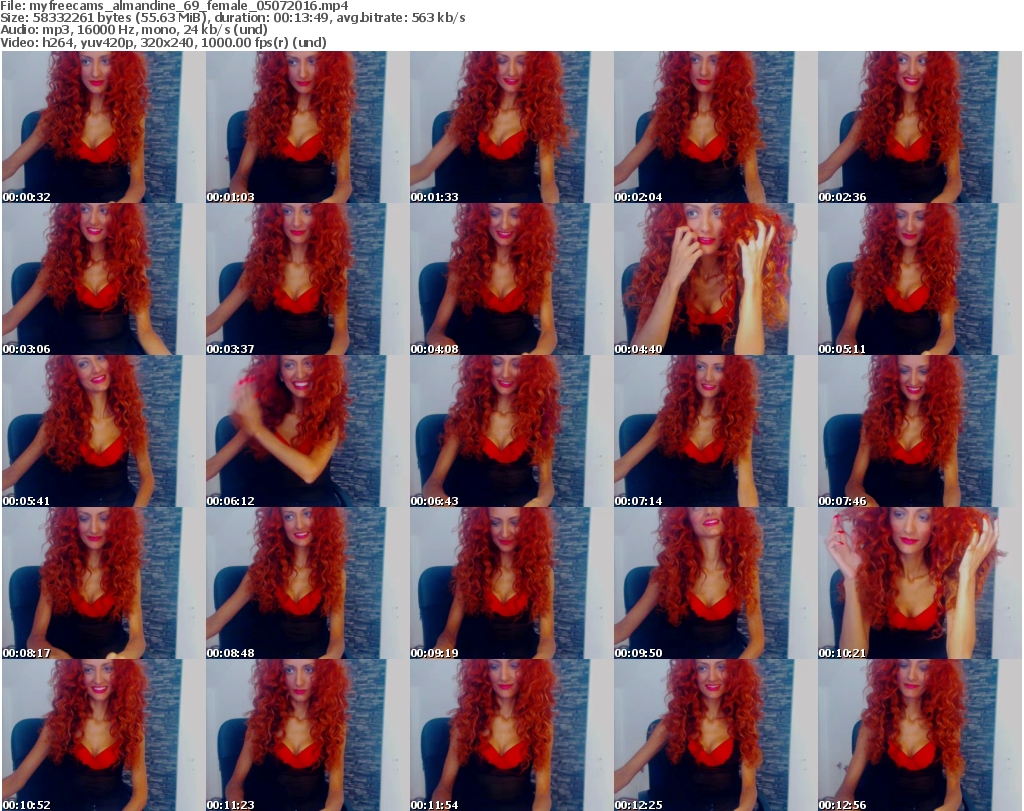Open the thumbnail stamped 00:03:06
This screenshot has width=1024, height=811.
[103, 279]
